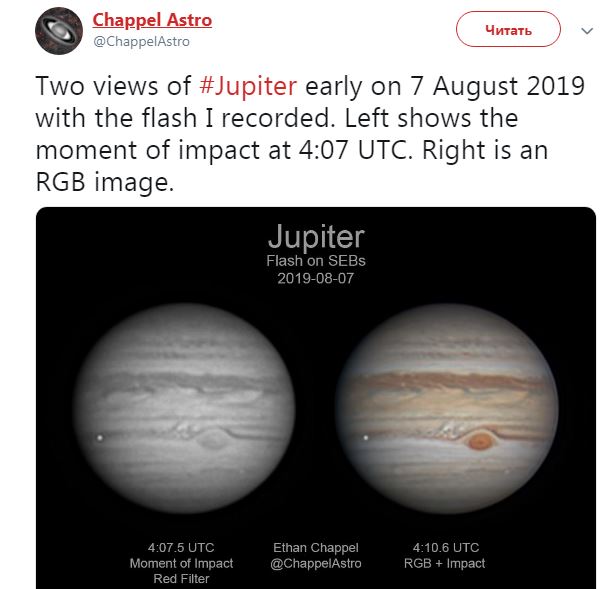Screen dimensions: 610x589
Task: Open the #Jupiter hashtag link
Action: 248,86
